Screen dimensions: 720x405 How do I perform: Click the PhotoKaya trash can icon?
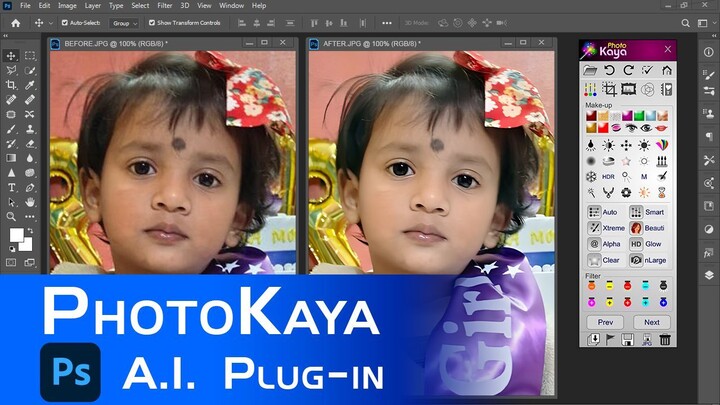pyautogui.click(x=665, y=339)
